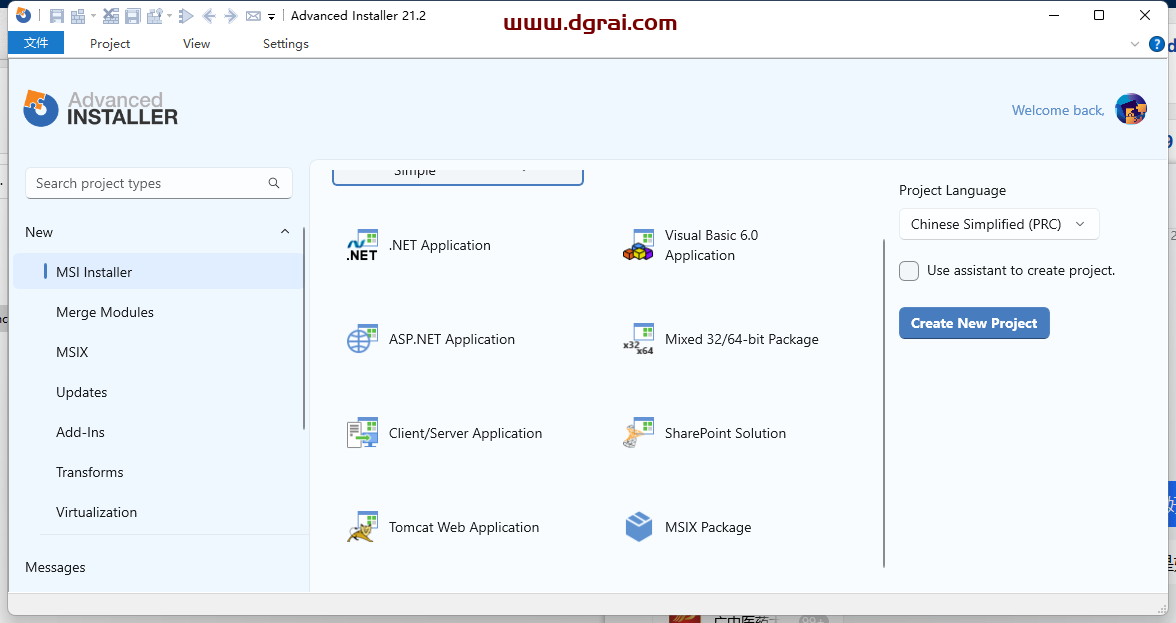Select Transforms in the sidebar
This screenshot has height=623, width=1176.
point(89,472)
